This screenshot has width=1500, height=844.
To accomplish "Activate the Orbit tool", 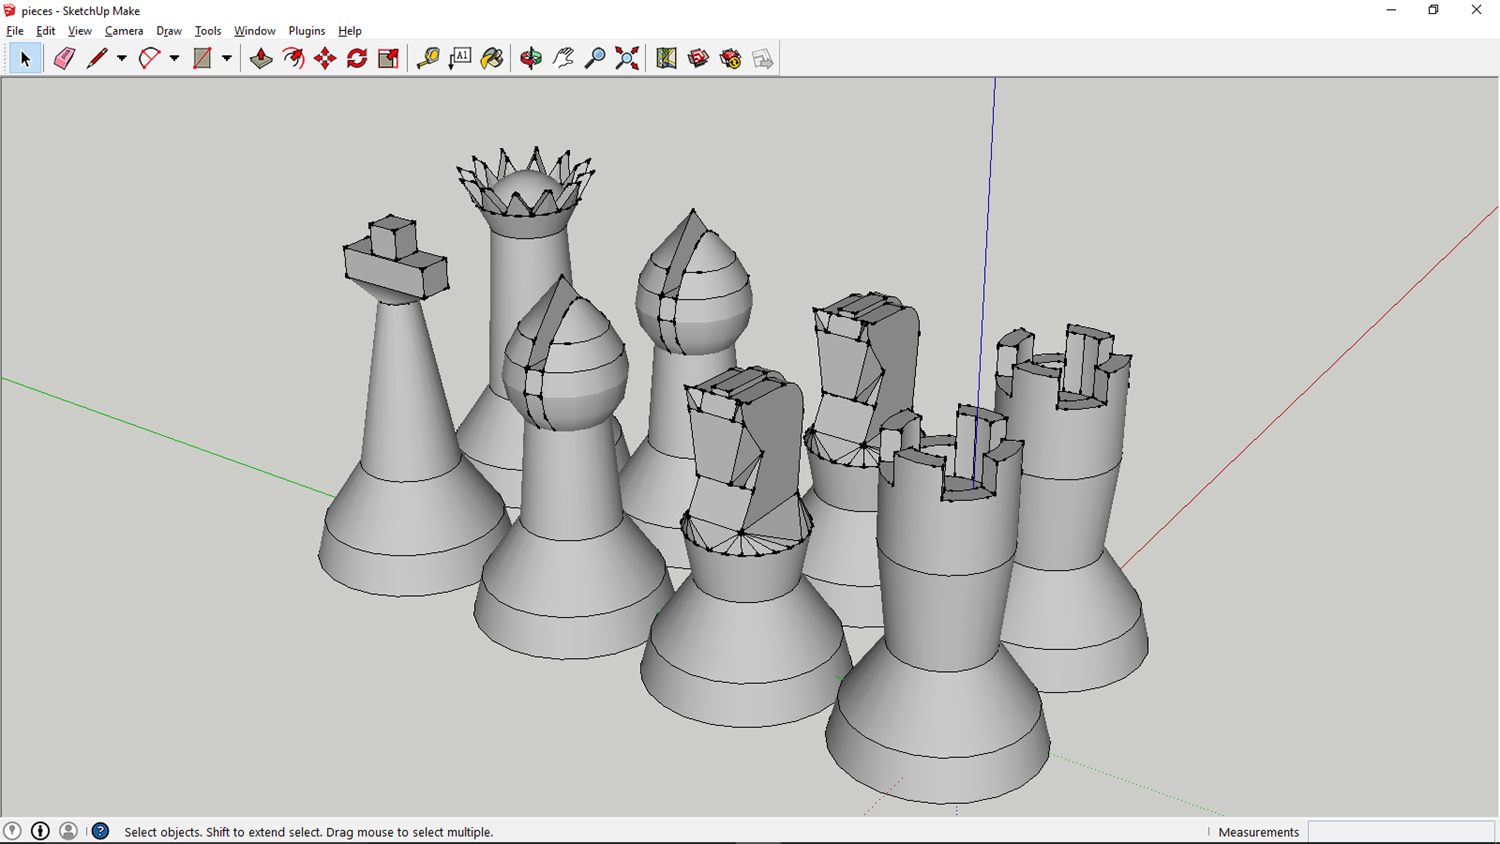I will [x=530, y=58].
